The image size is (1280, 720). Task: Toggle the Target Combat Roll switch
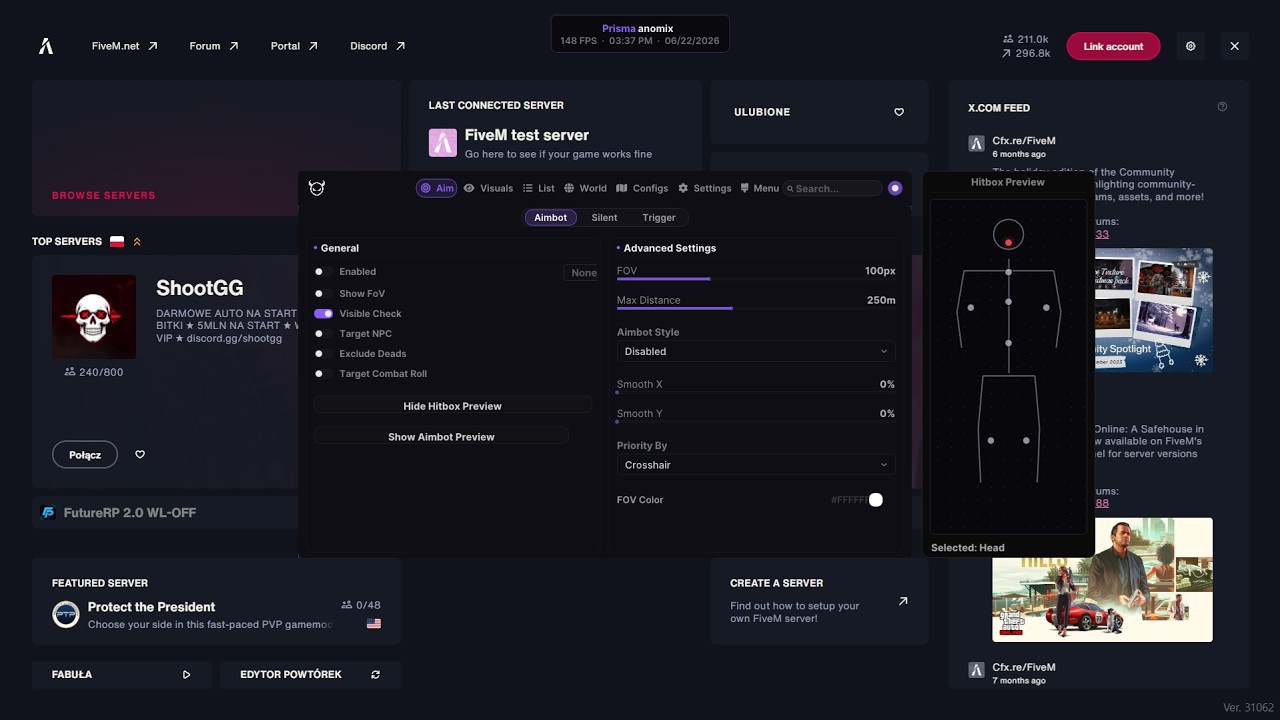[323, 374]
